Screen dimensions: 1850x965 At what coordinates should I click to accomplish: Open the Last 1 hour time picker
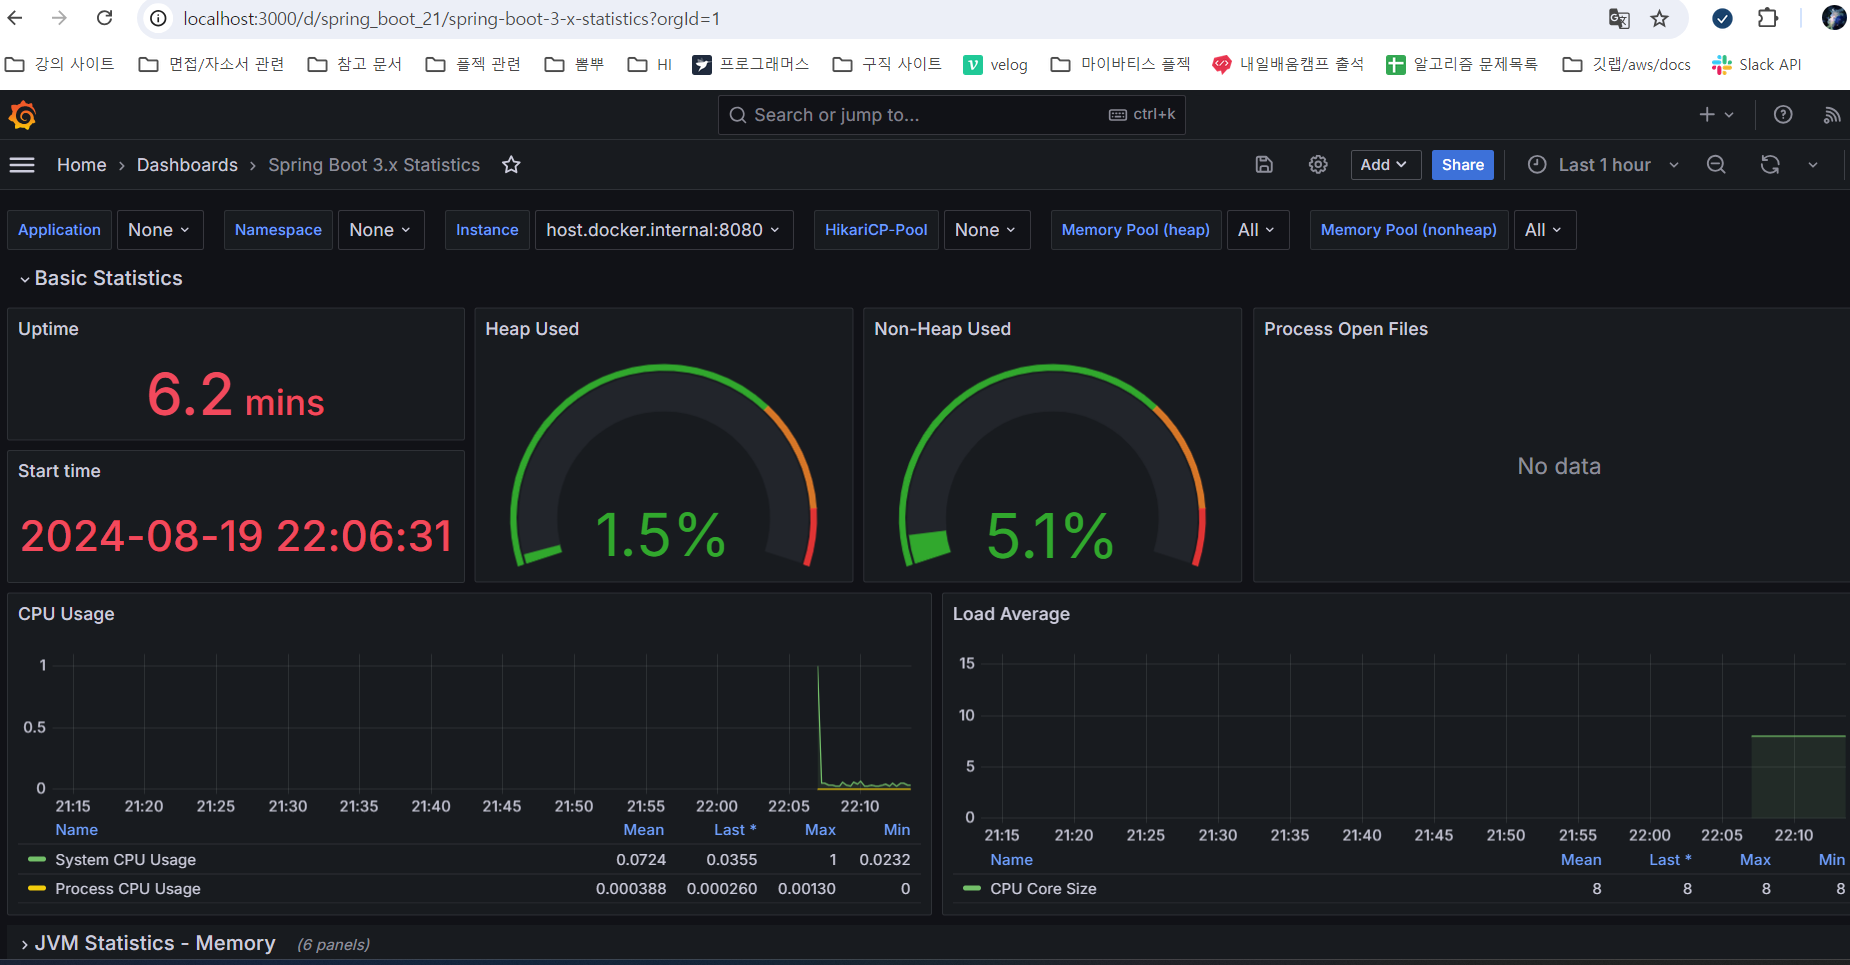pos(1603,165)
